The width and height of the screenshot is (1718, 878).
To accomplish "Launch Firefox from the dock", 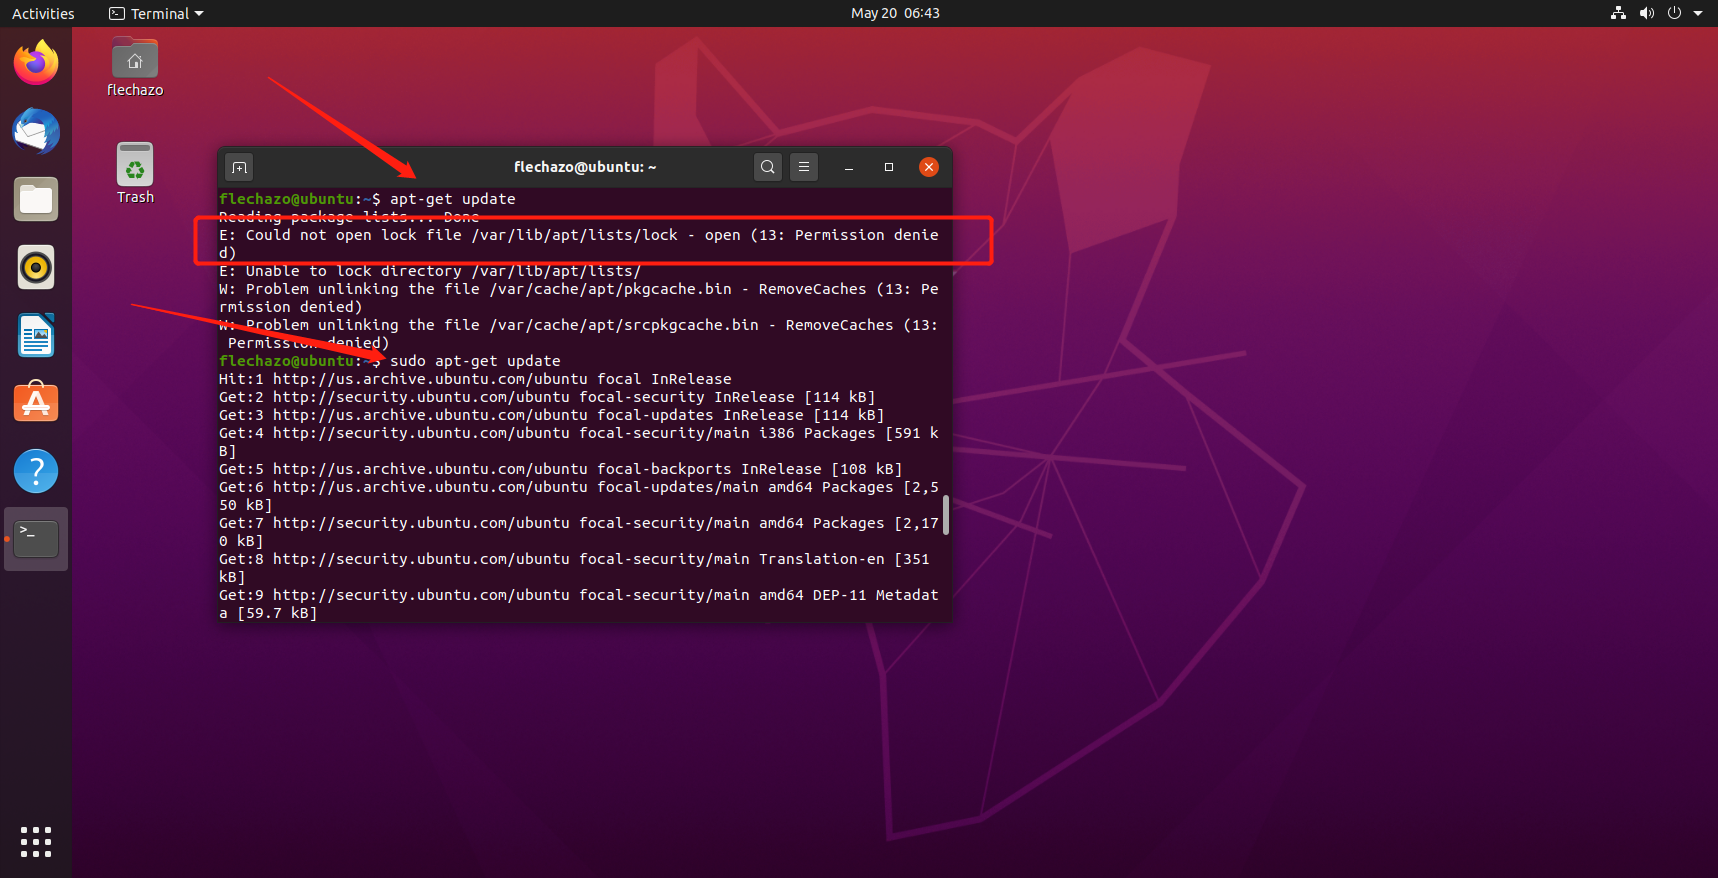I will pos(36,63).
